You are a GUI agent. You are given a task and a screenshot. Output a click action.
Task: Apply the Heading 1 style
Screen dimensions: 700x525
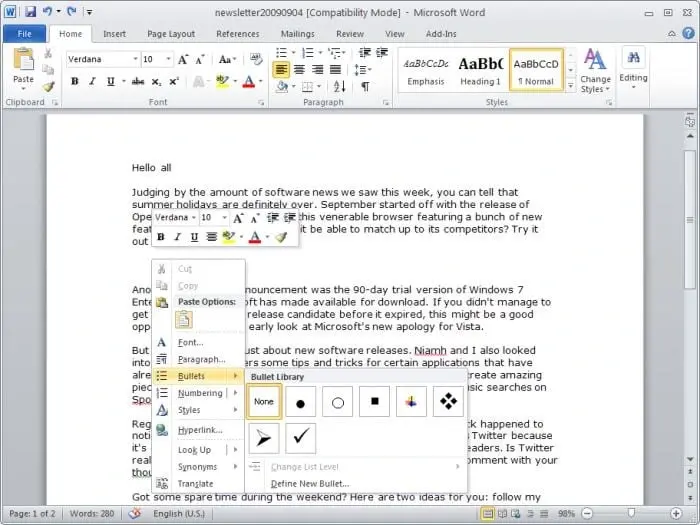480,68
